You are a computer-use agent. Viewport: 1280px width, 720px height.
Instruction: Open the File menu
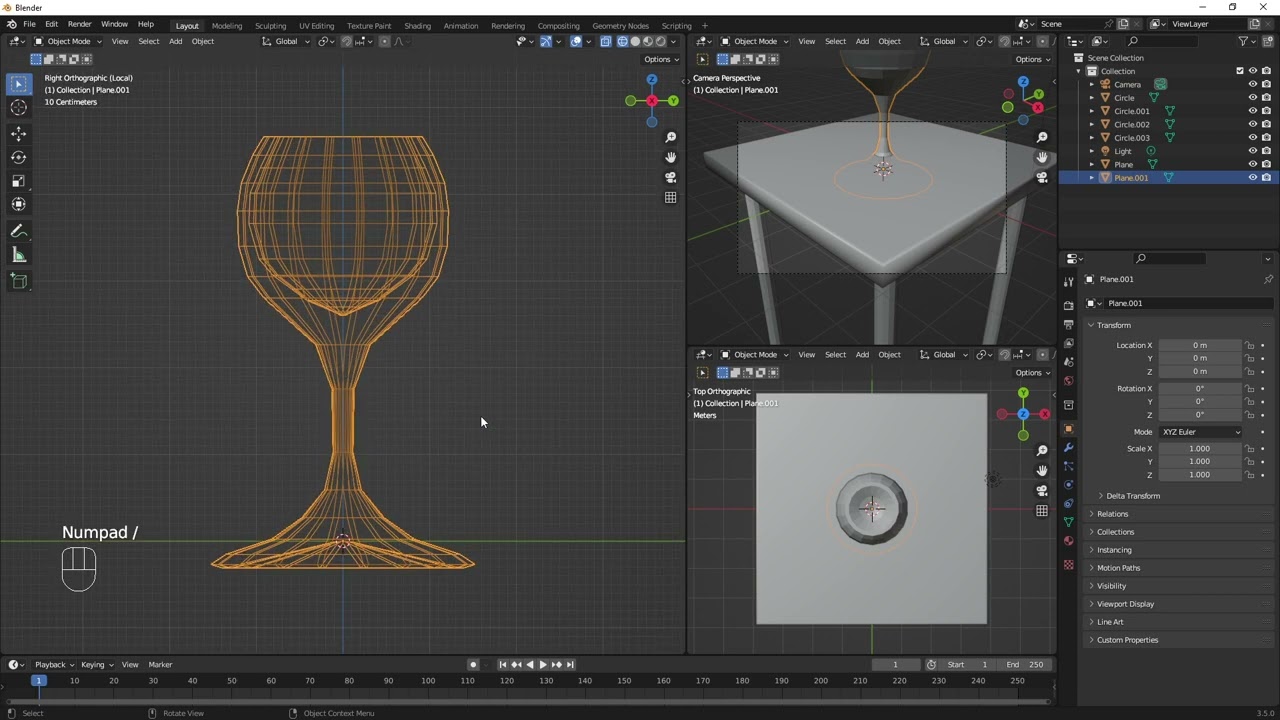pyautogui.click(x=30, y=25)
